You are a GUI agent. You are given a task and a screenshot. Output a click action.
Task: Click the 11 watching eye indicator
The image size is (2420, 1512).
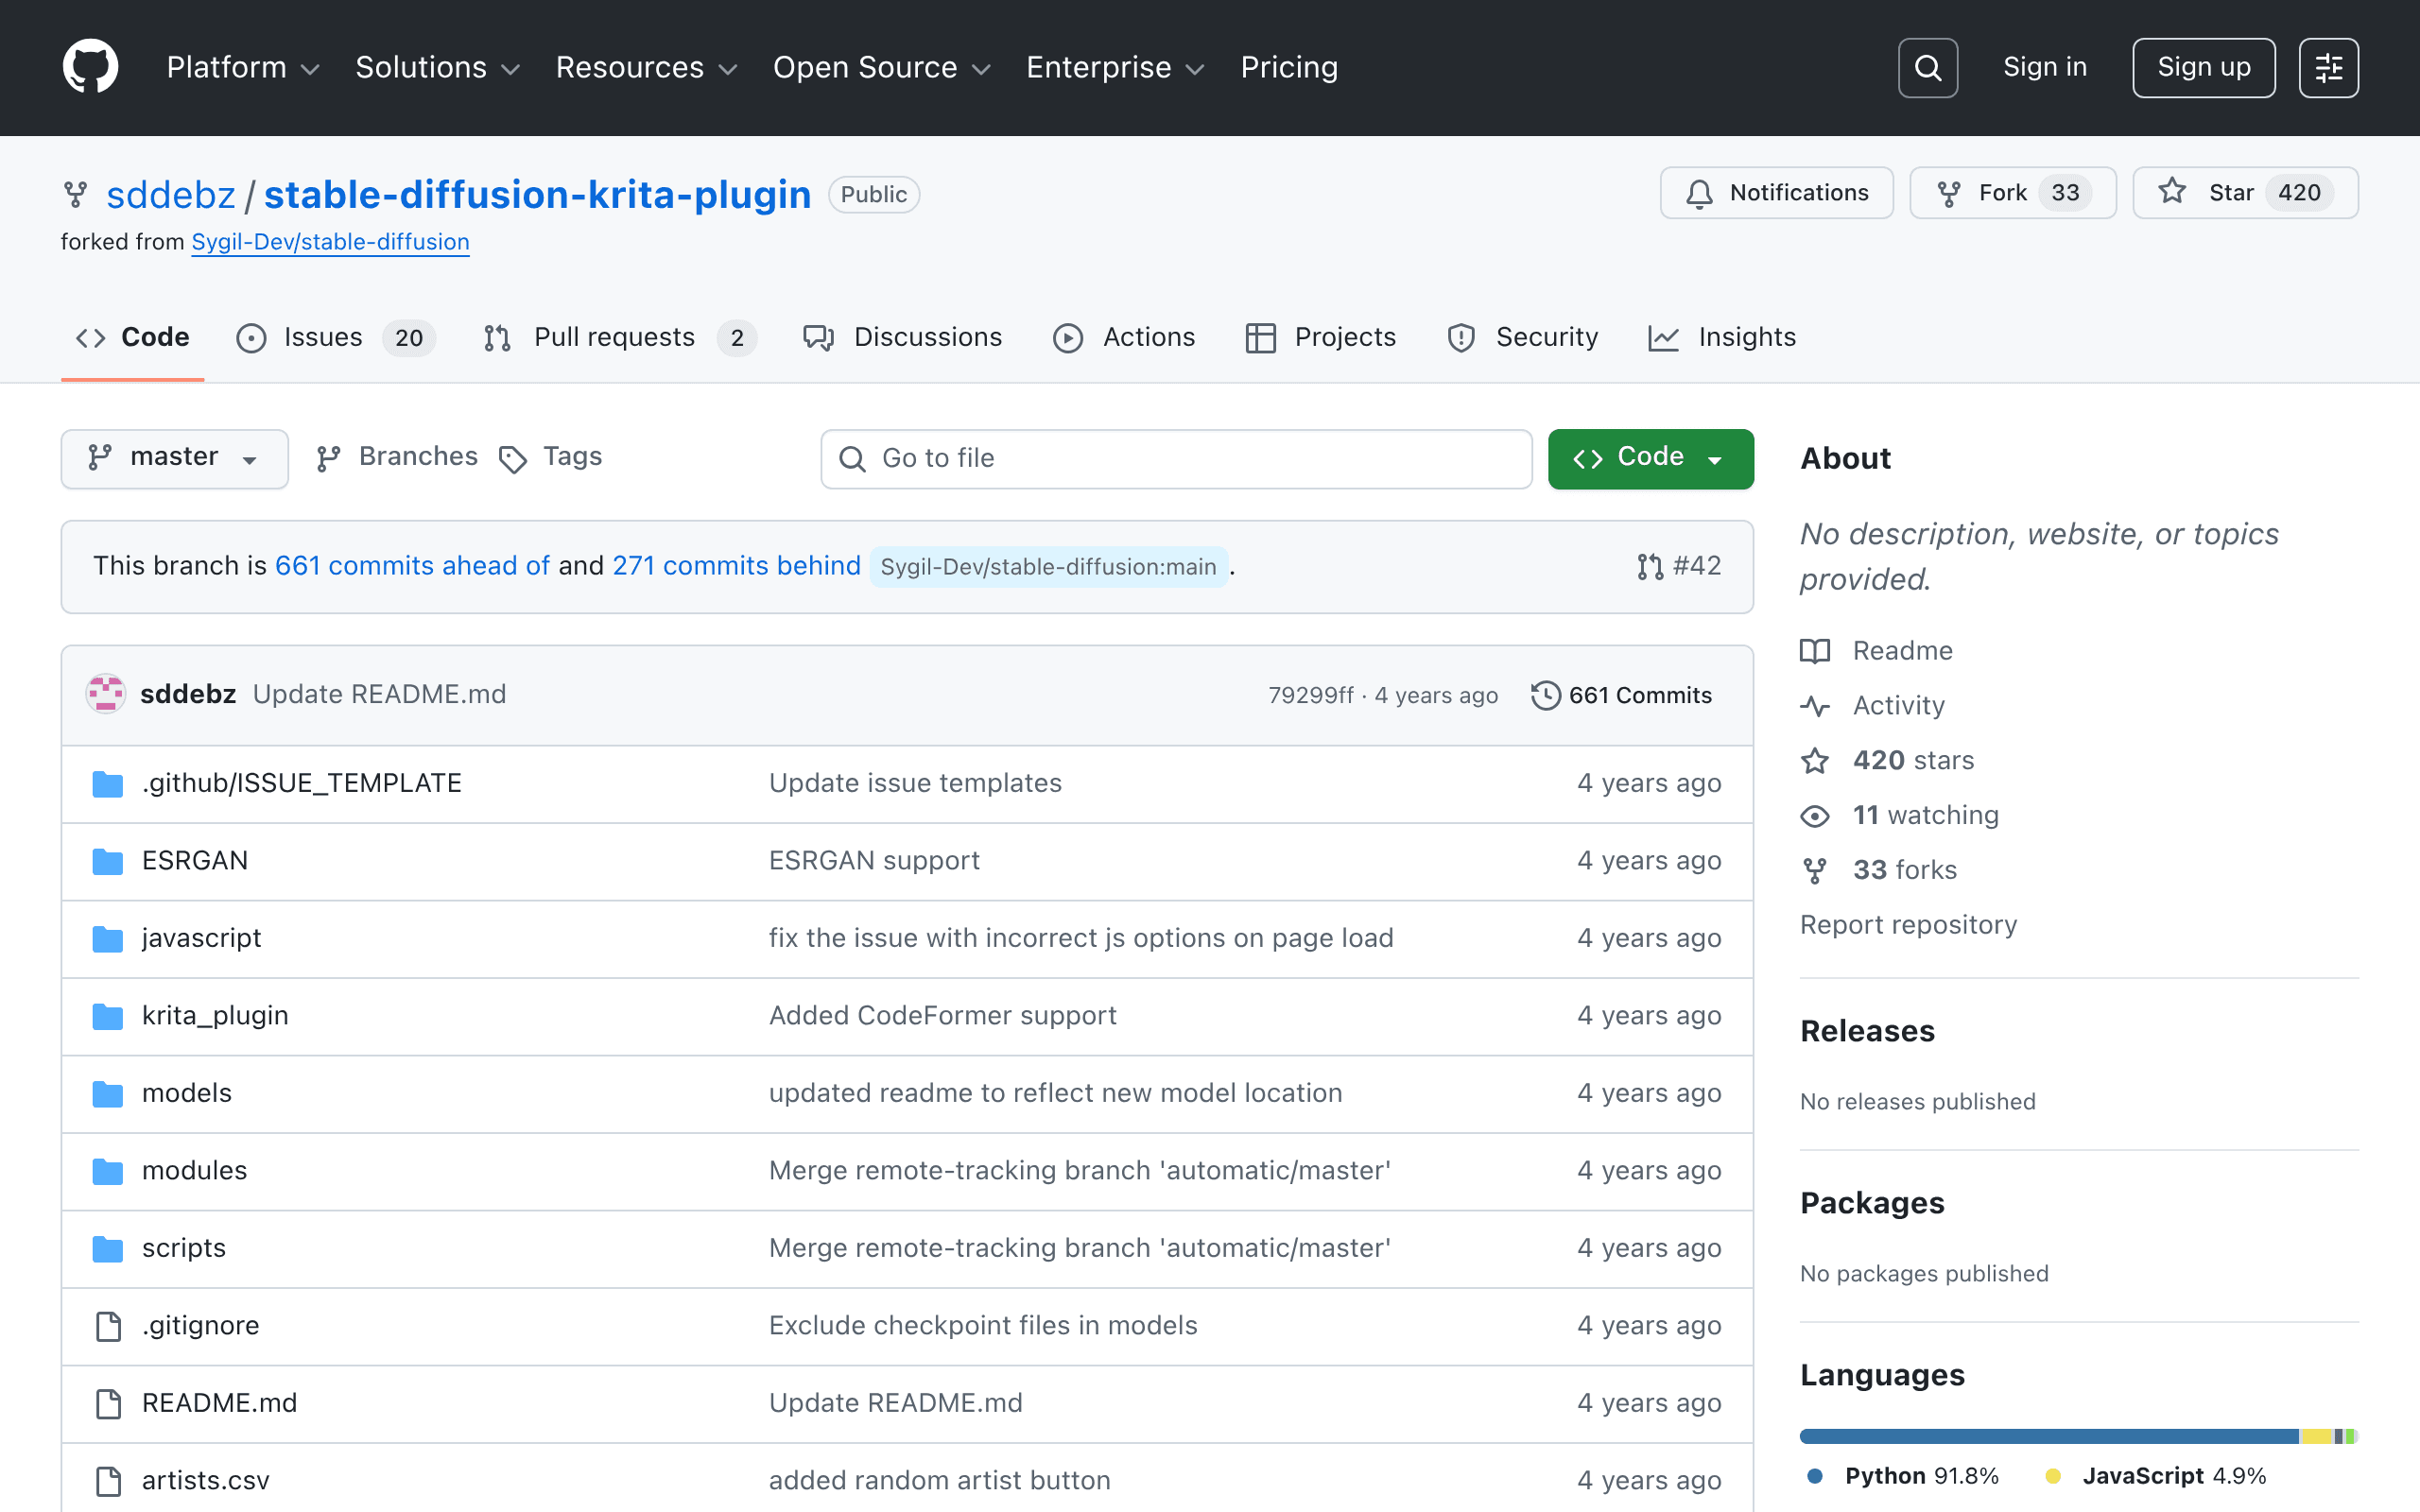click(x=1814, y=816)
